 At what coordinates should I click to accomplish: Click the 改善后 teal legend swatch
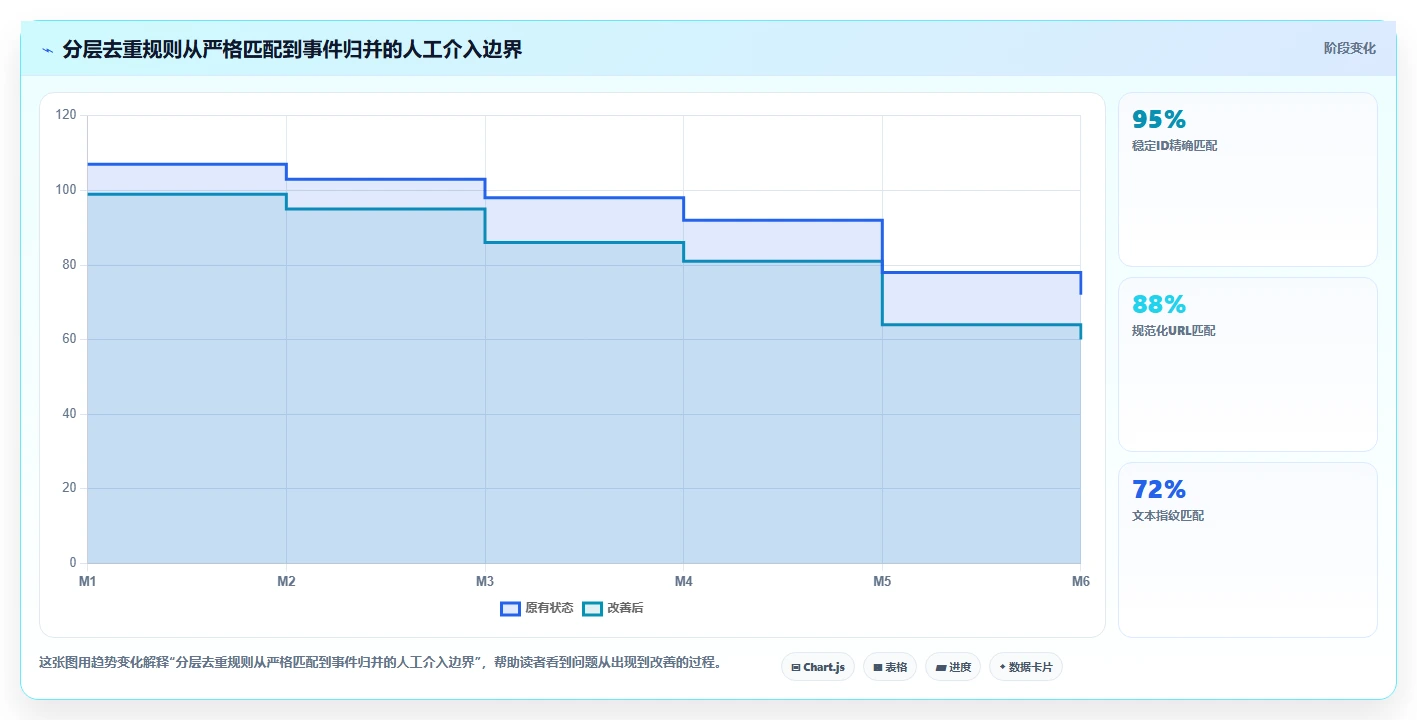[x=592, y=608]
